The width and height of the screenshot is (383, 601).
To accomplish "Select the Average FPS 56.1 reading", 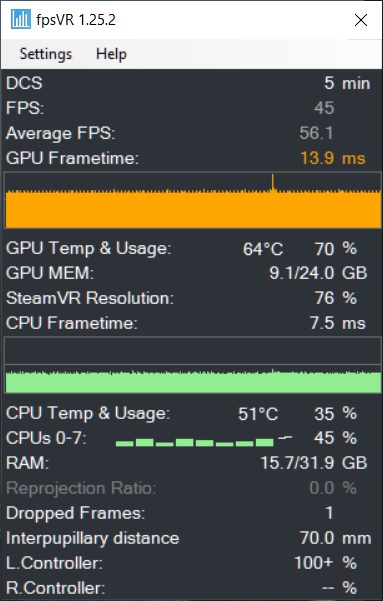I will tap(316, 133).
